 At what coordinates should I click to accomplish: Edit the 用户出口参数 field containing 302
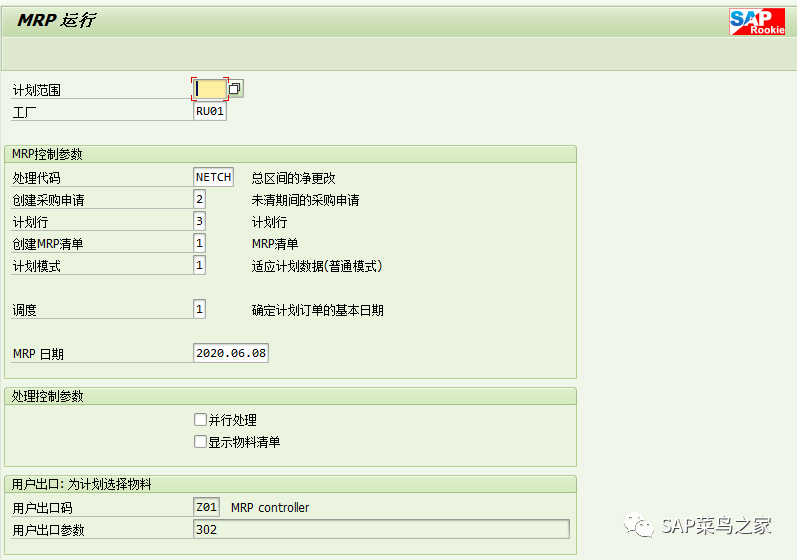[381, 529]
